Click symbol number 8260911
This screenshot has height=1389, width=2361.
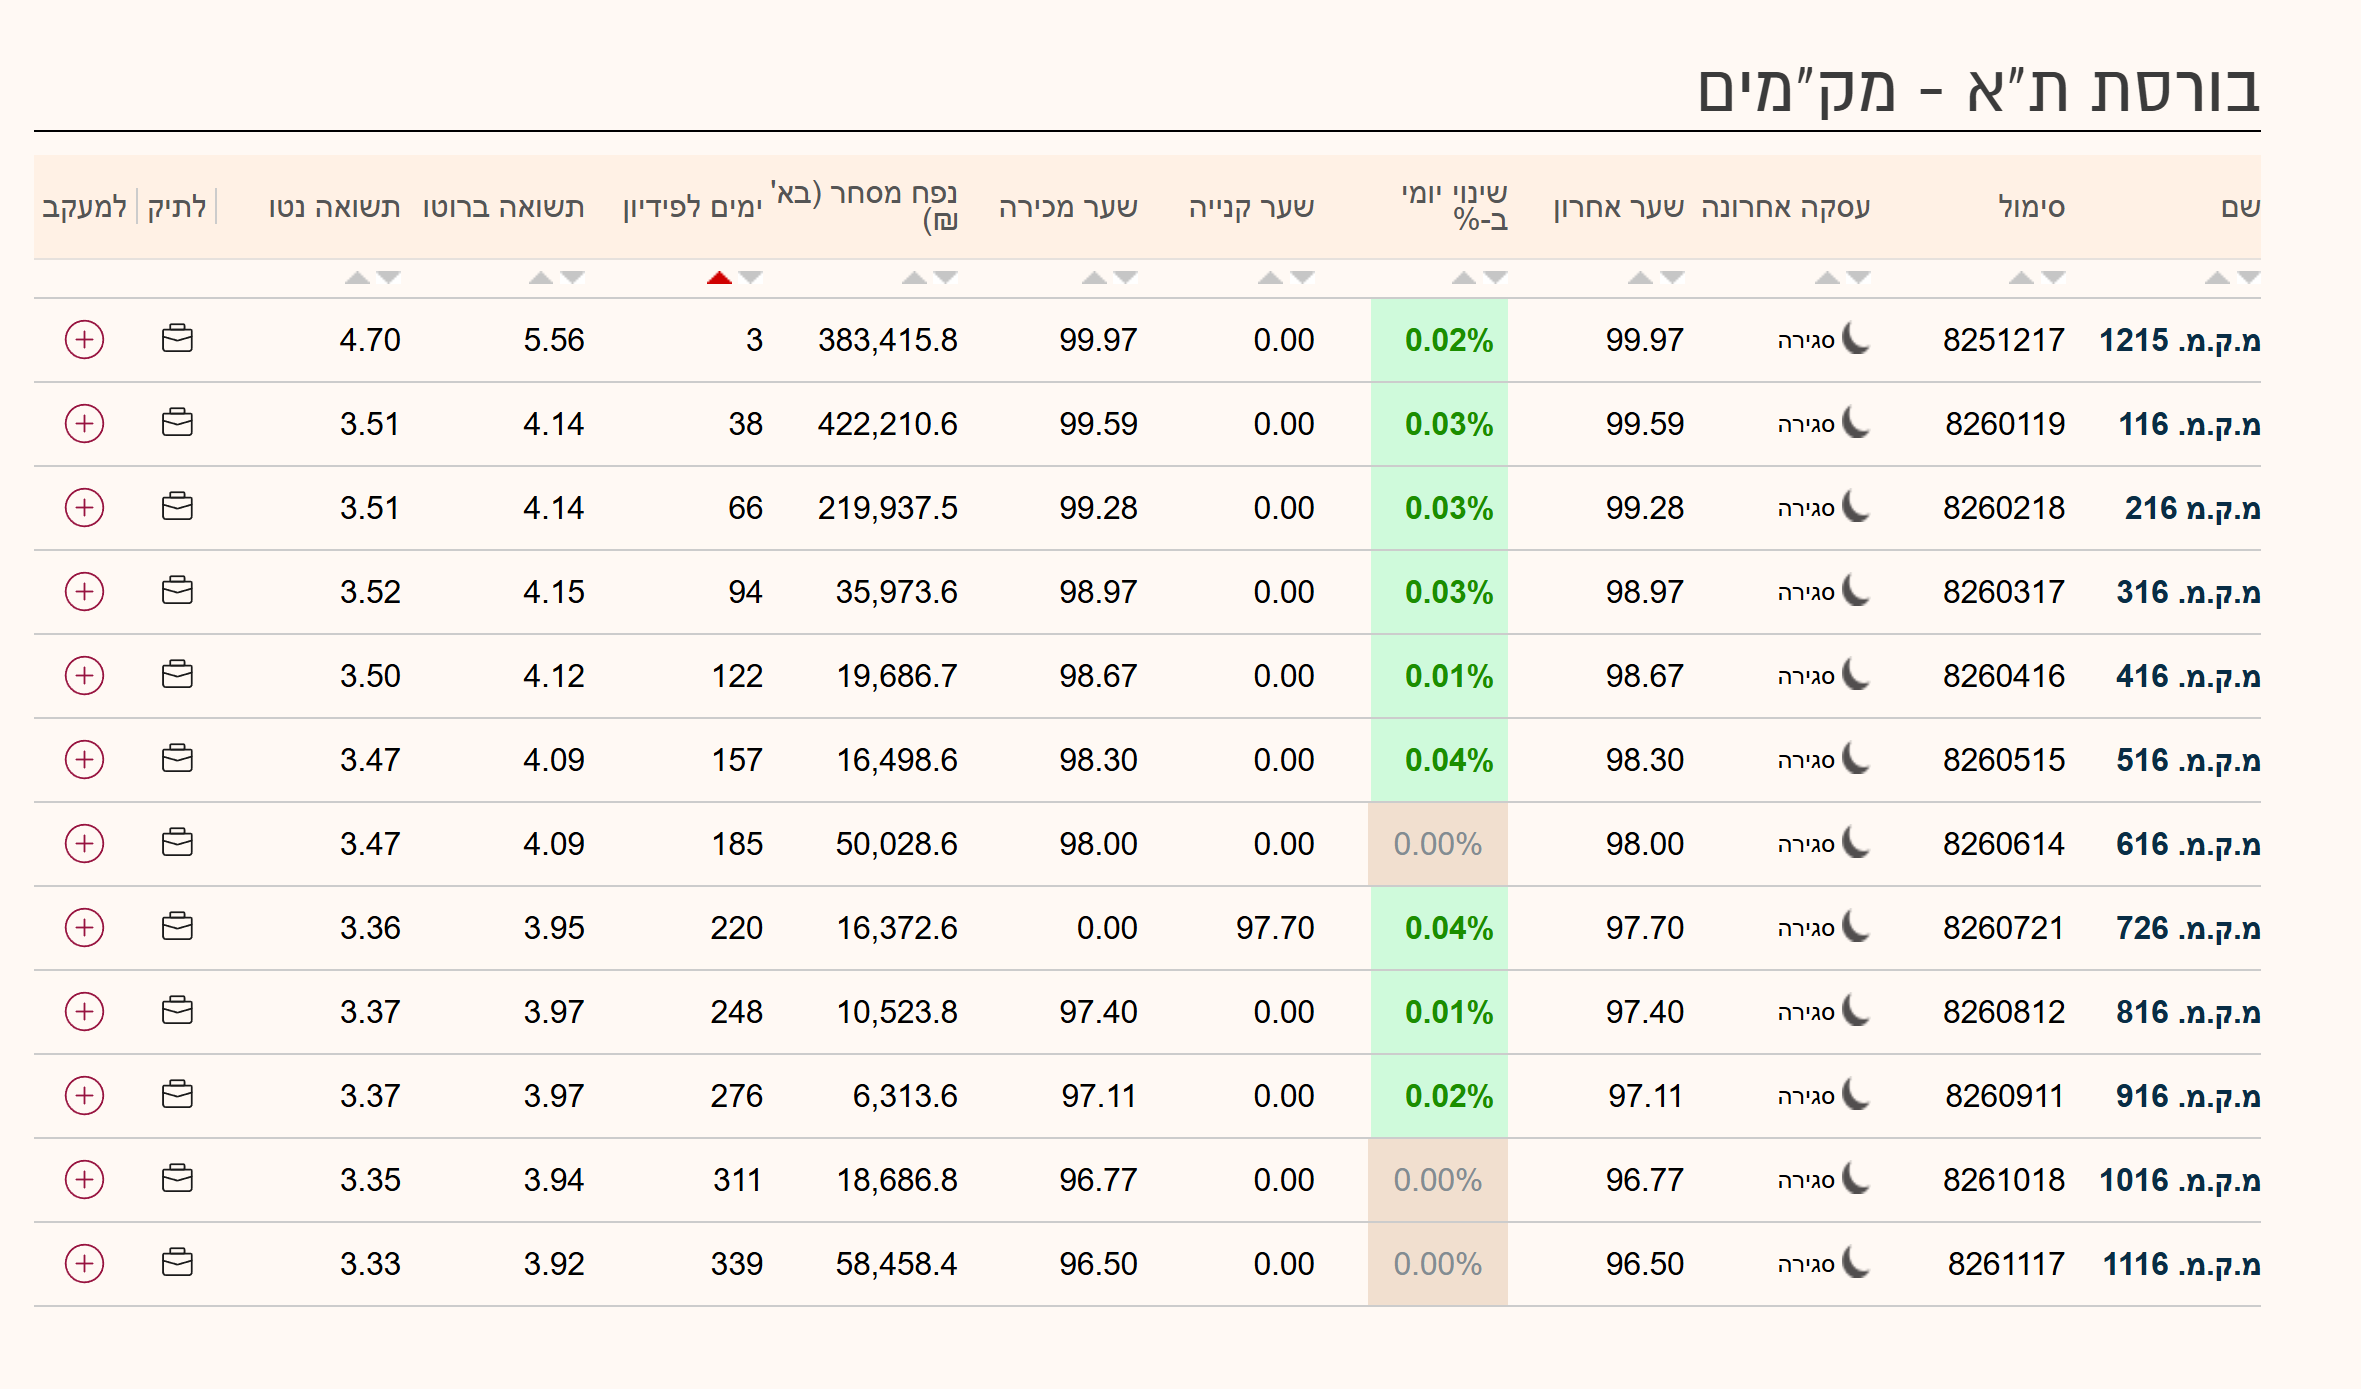pos(2004,1096)
